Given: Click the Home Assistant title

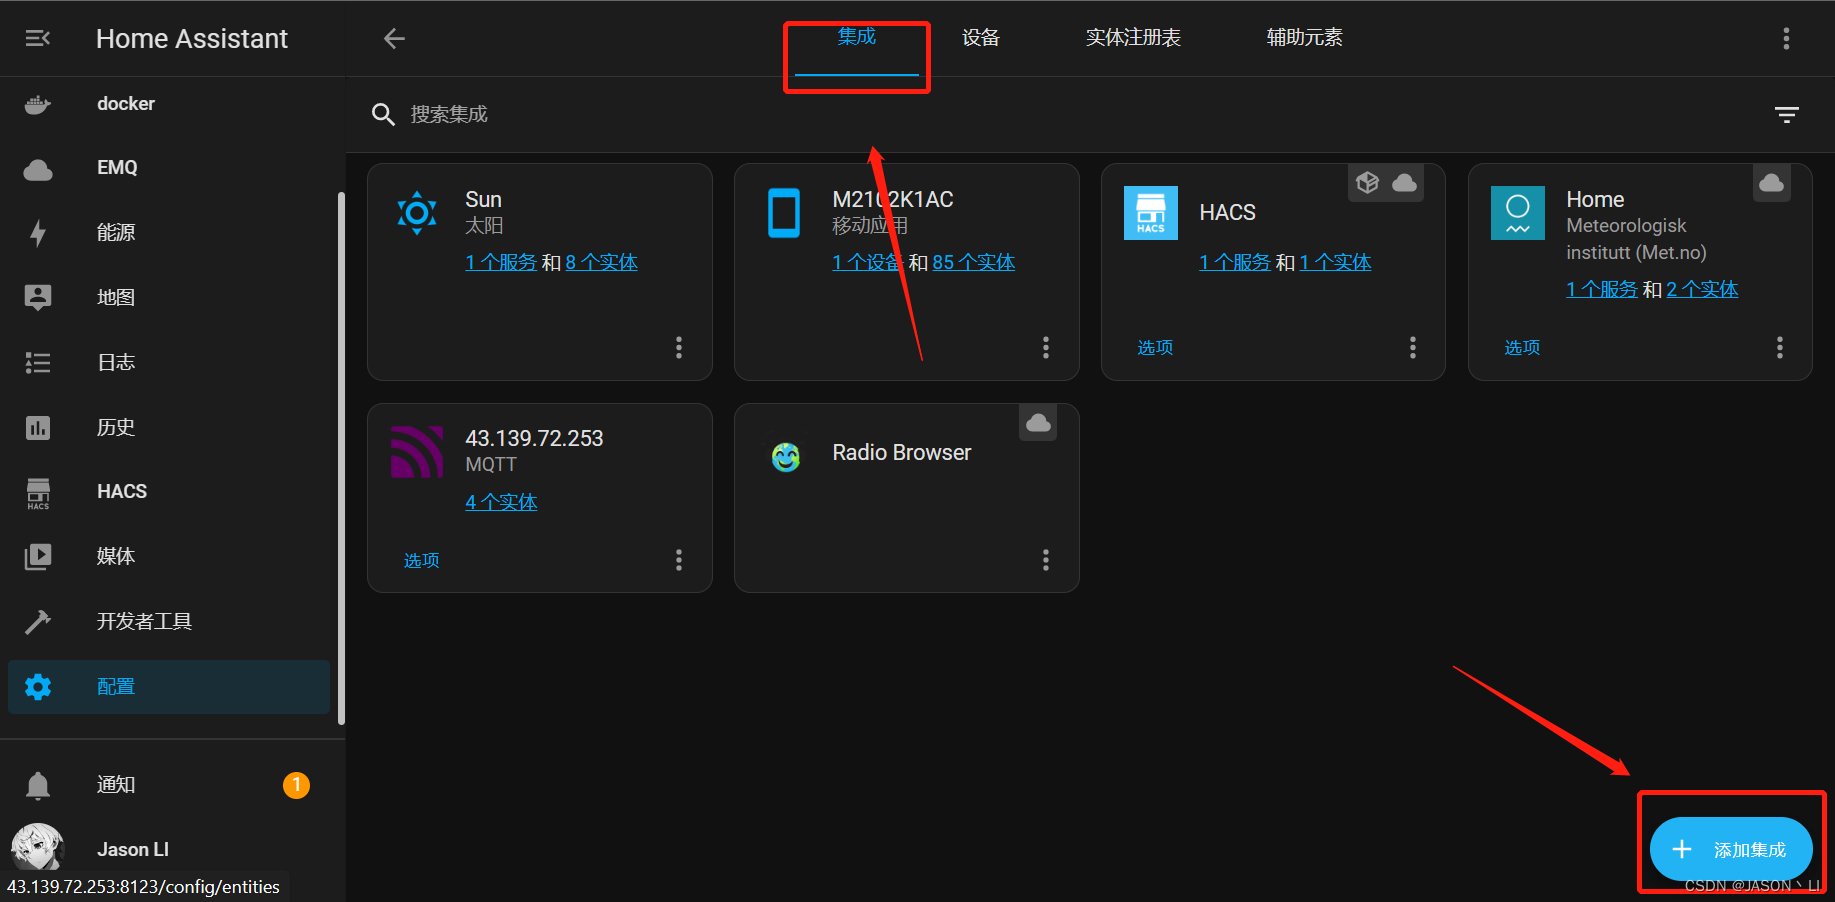Looking at the screenshot, I should click(x=192, y=38).
